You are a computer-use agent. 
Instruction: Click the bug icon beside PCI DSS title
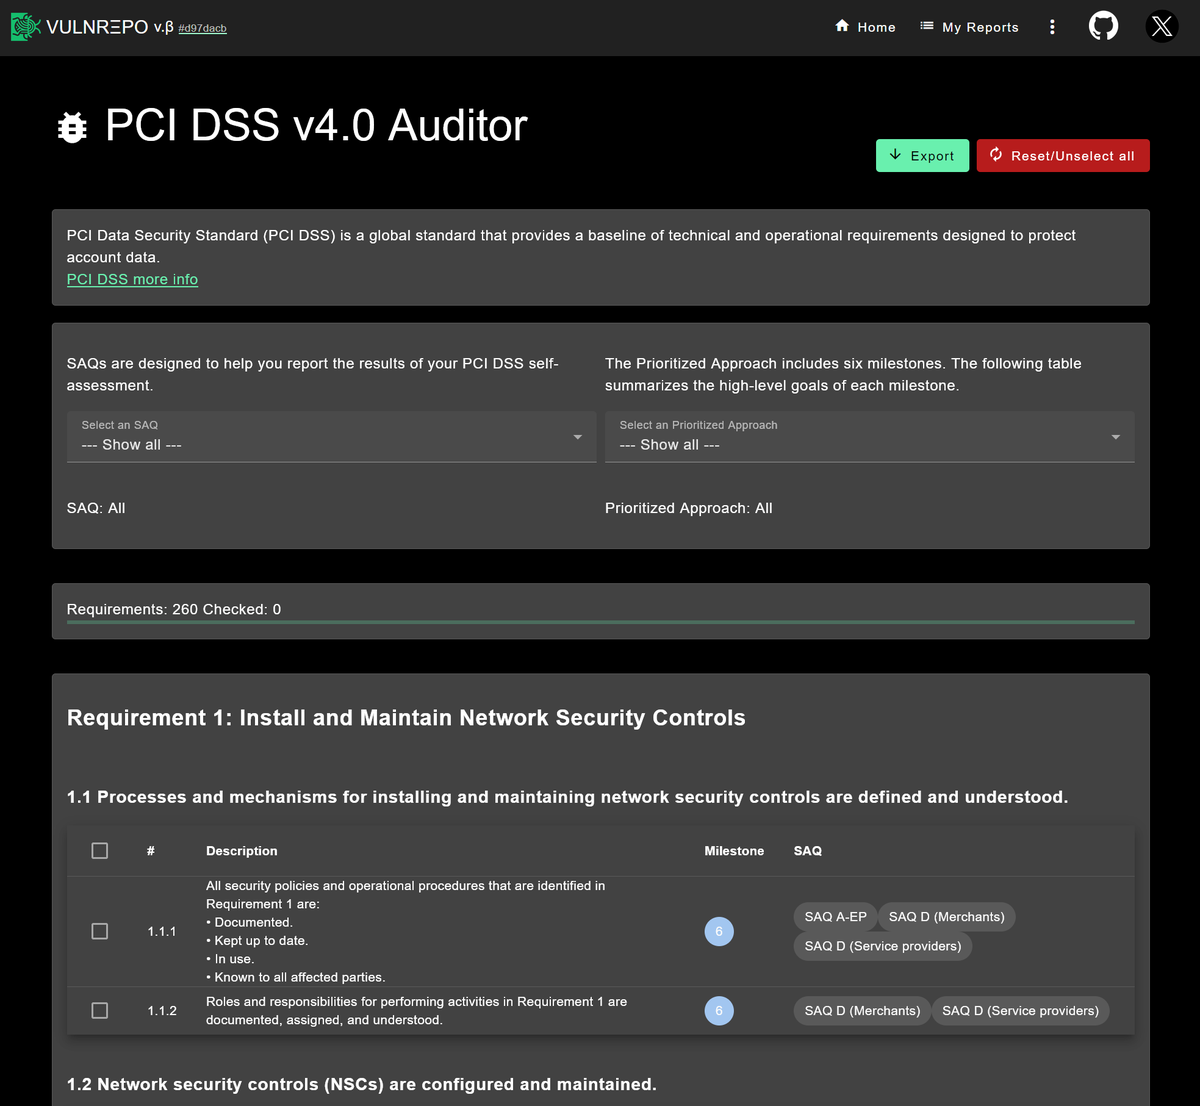[72, 127]
